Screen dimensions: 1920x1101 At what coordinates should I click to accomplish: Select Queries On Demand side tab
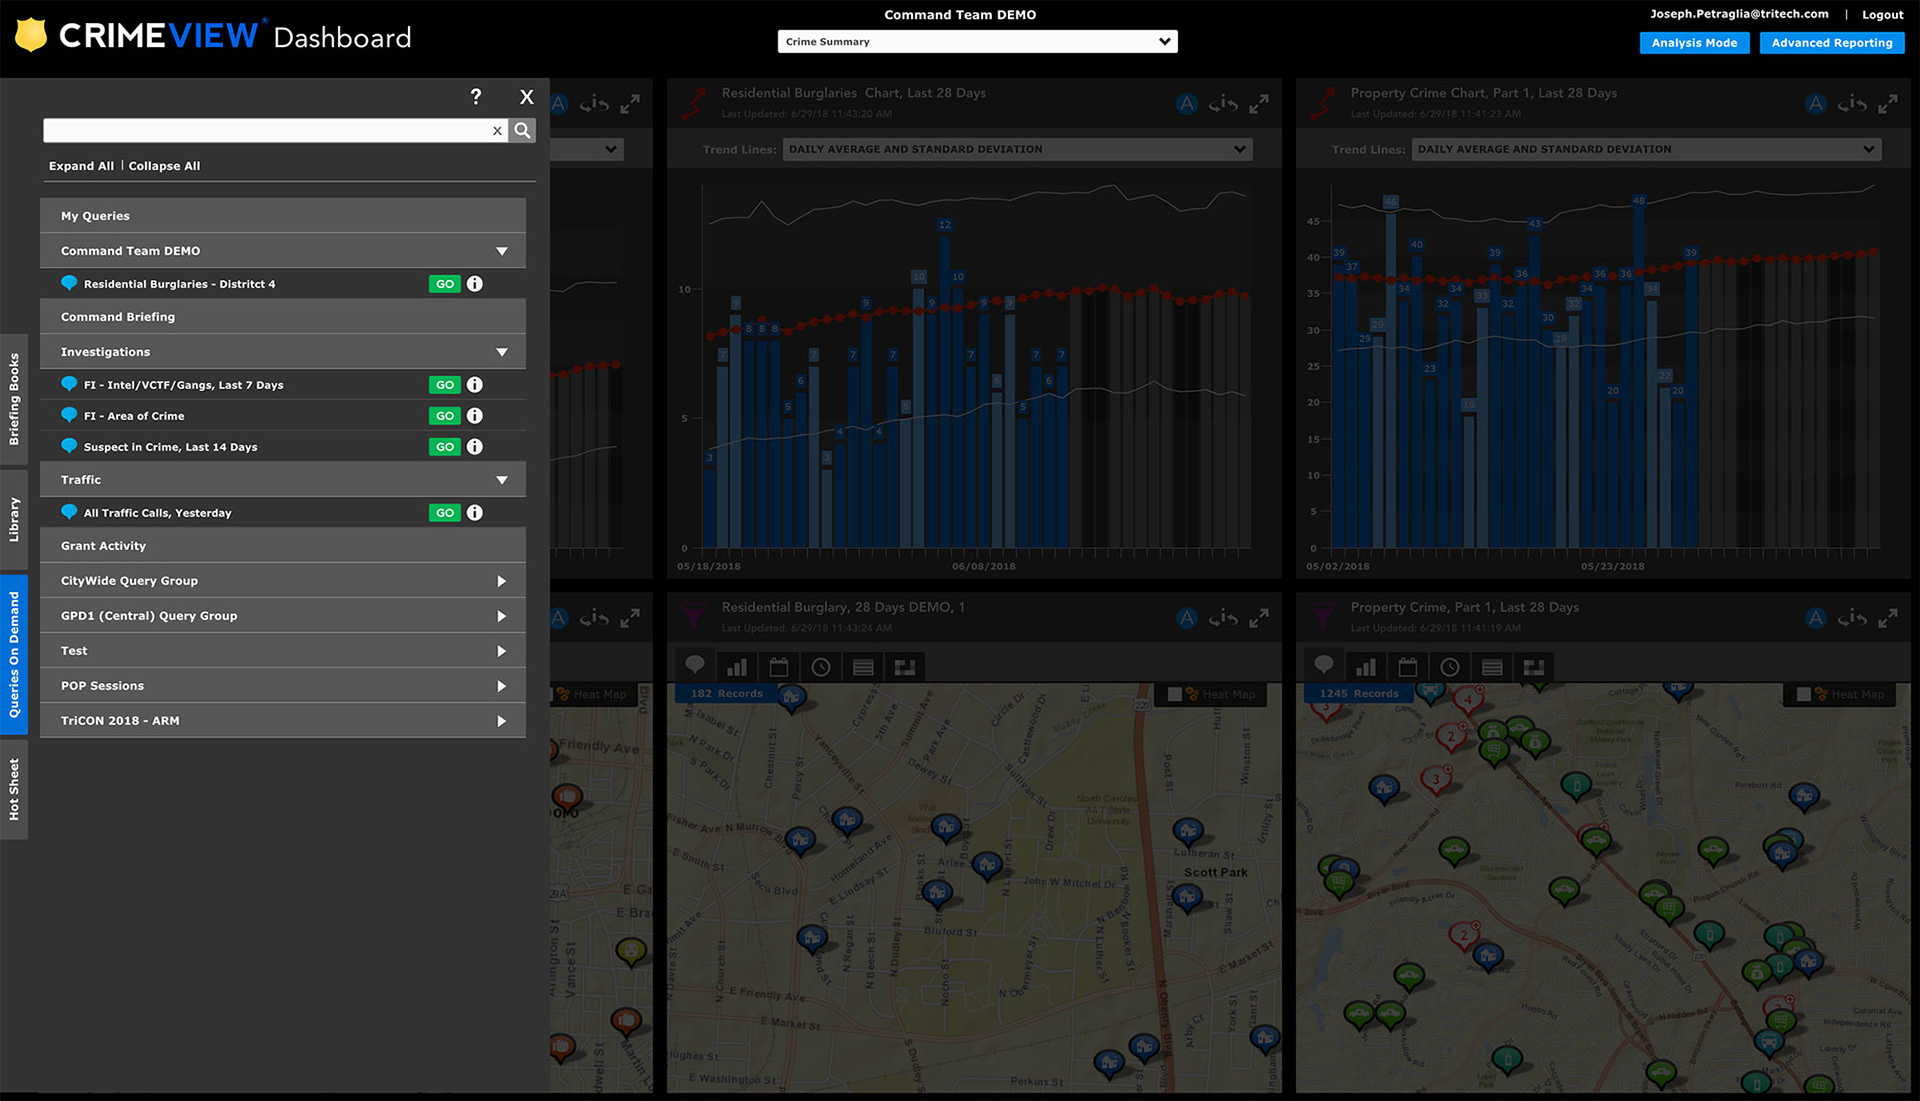pyautogui.click(x=14, y=655)
